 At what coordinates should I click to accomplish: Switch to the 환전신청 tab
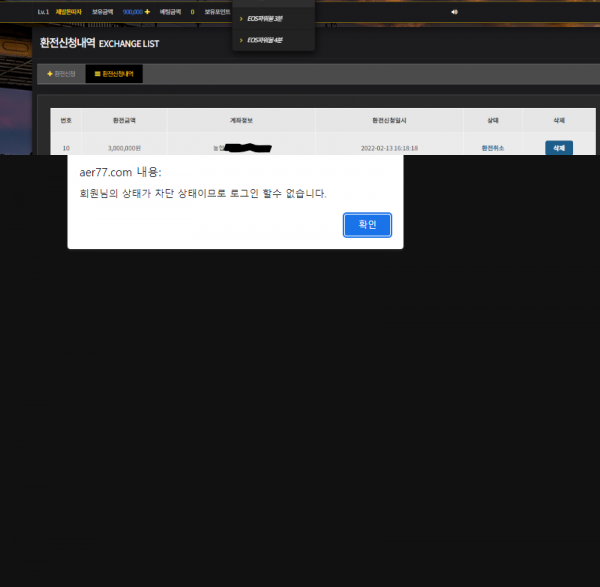click(61, 74)
